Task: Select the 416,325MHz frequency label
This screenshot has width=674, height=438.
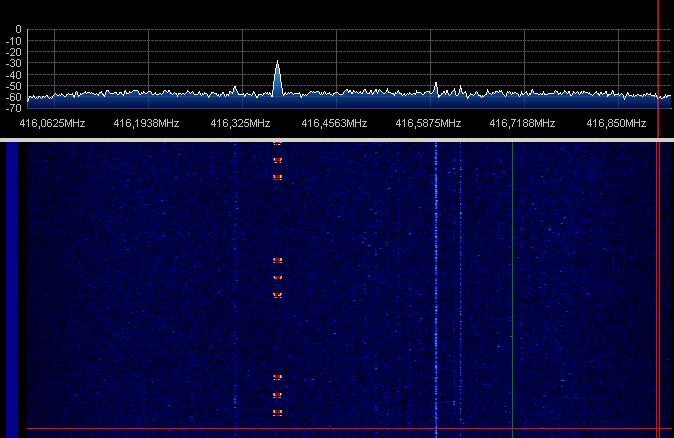Action: coord(240,123)
